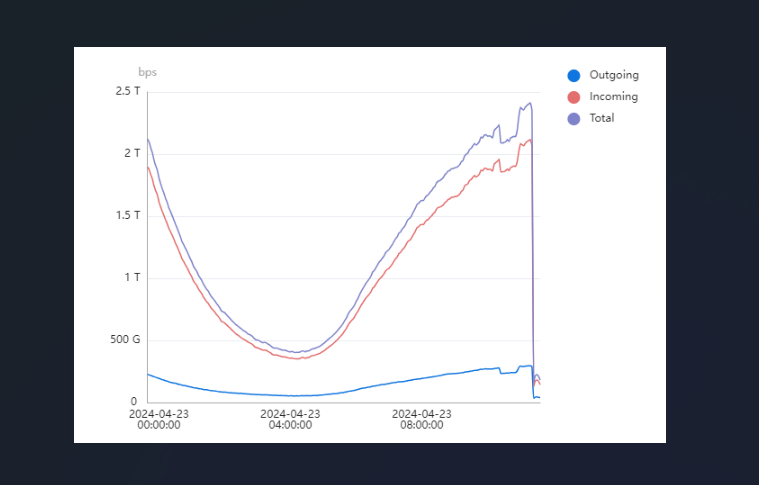This screenshot has height=485, width=759.
Task: Click the 1.5 T y-axis label
Action: coord(127,215)
